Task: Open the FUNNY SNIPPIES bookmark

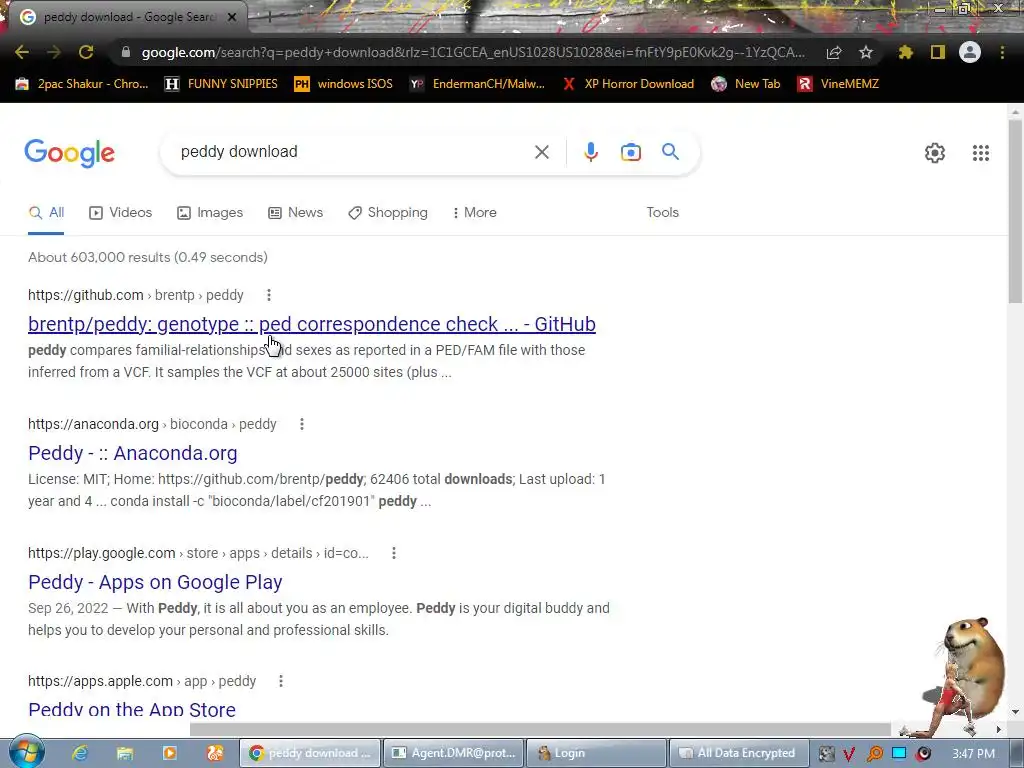Action: pyautogui.click(x=221, y=84)
